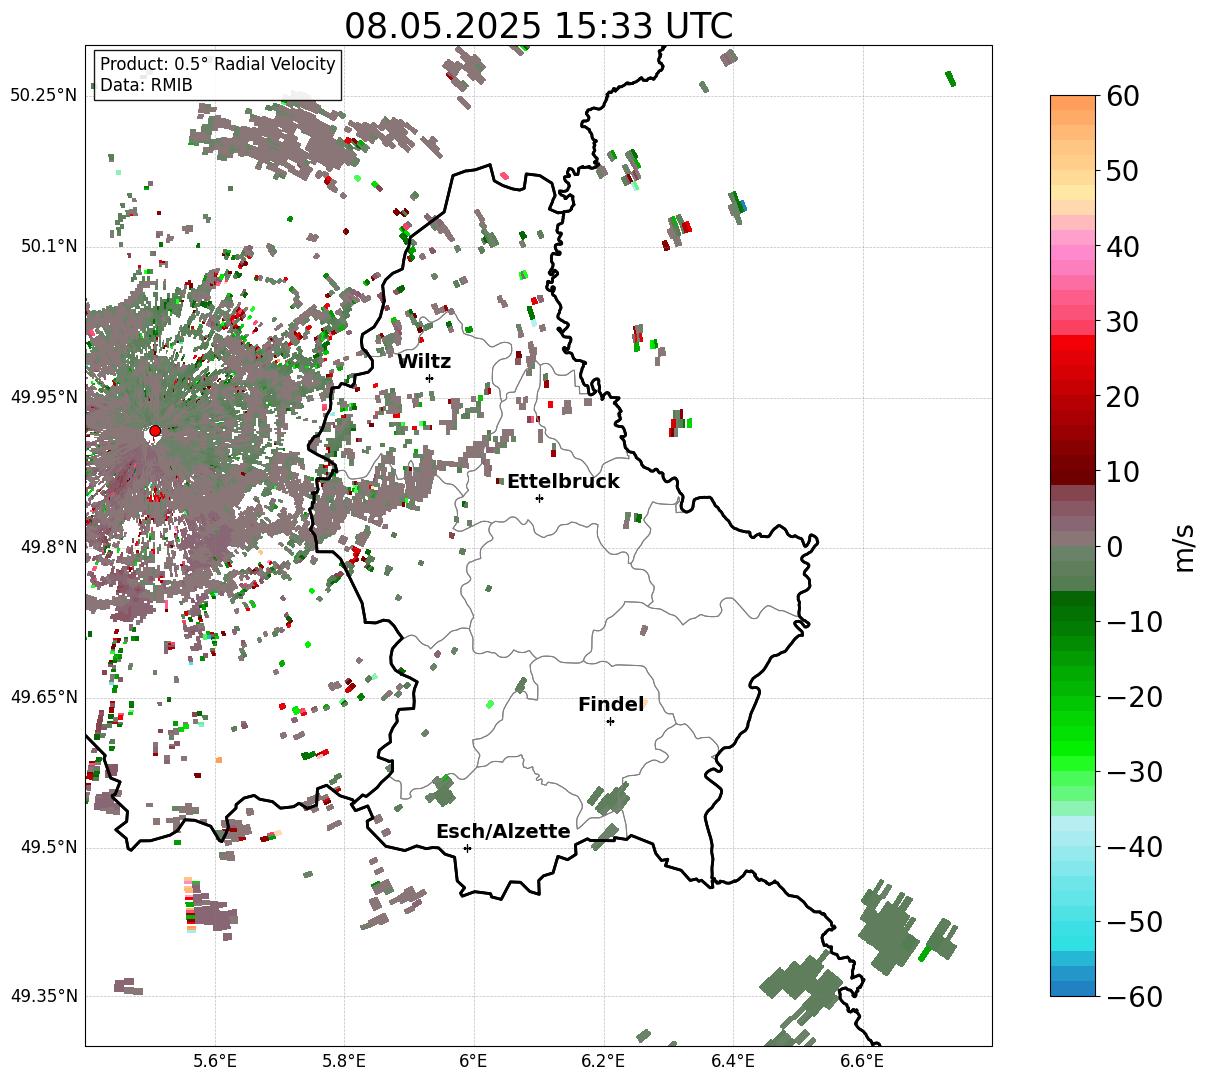The width and height of the screenshot is (1207, 1081).
Task: Click the Ettelbruck city label
Action: point(563,482)
